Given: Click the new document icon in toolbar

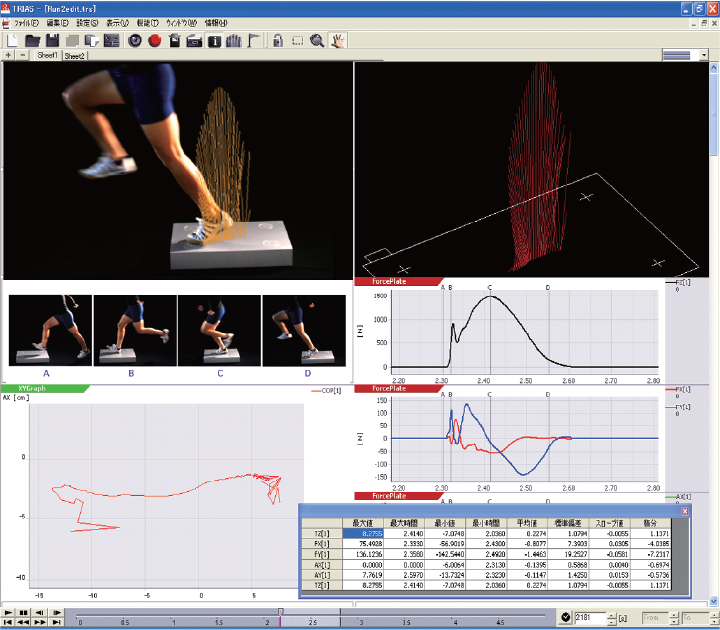Looking at the screenshot, I should click(x=13, y=41).
